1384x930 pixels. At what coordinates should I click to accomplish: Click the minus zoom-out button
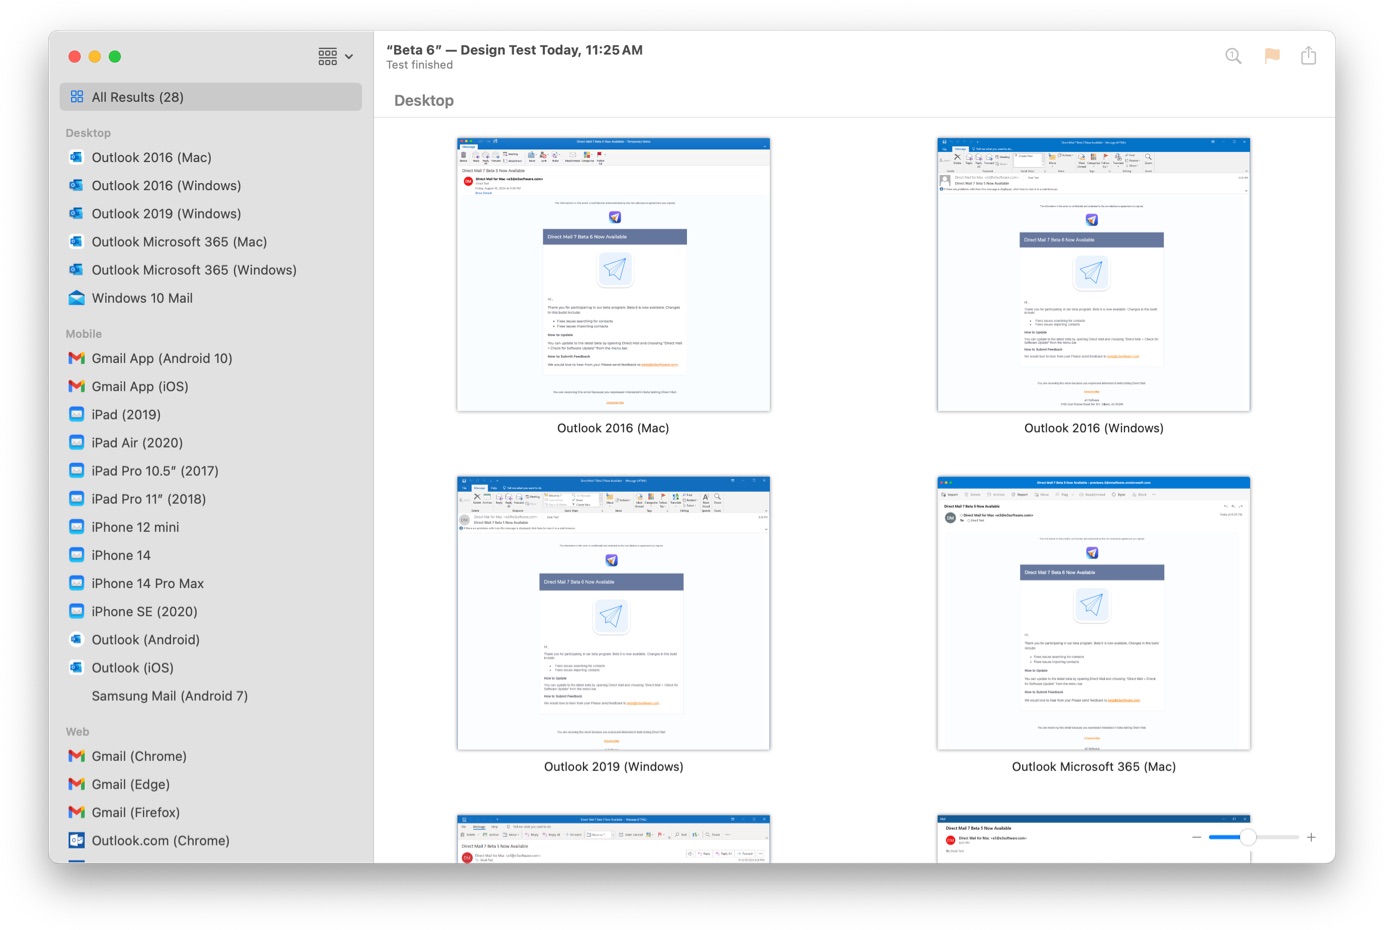pyautogui.click(x=1197, y=837)
